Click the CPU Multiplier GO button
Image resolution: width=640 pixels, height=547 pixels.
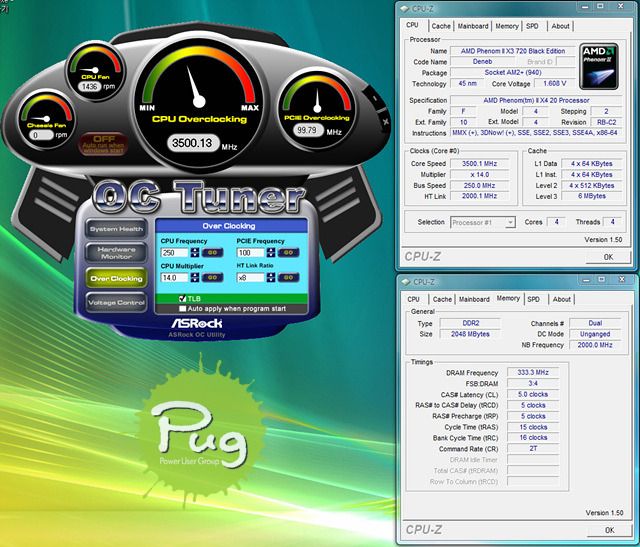(213, 278)
